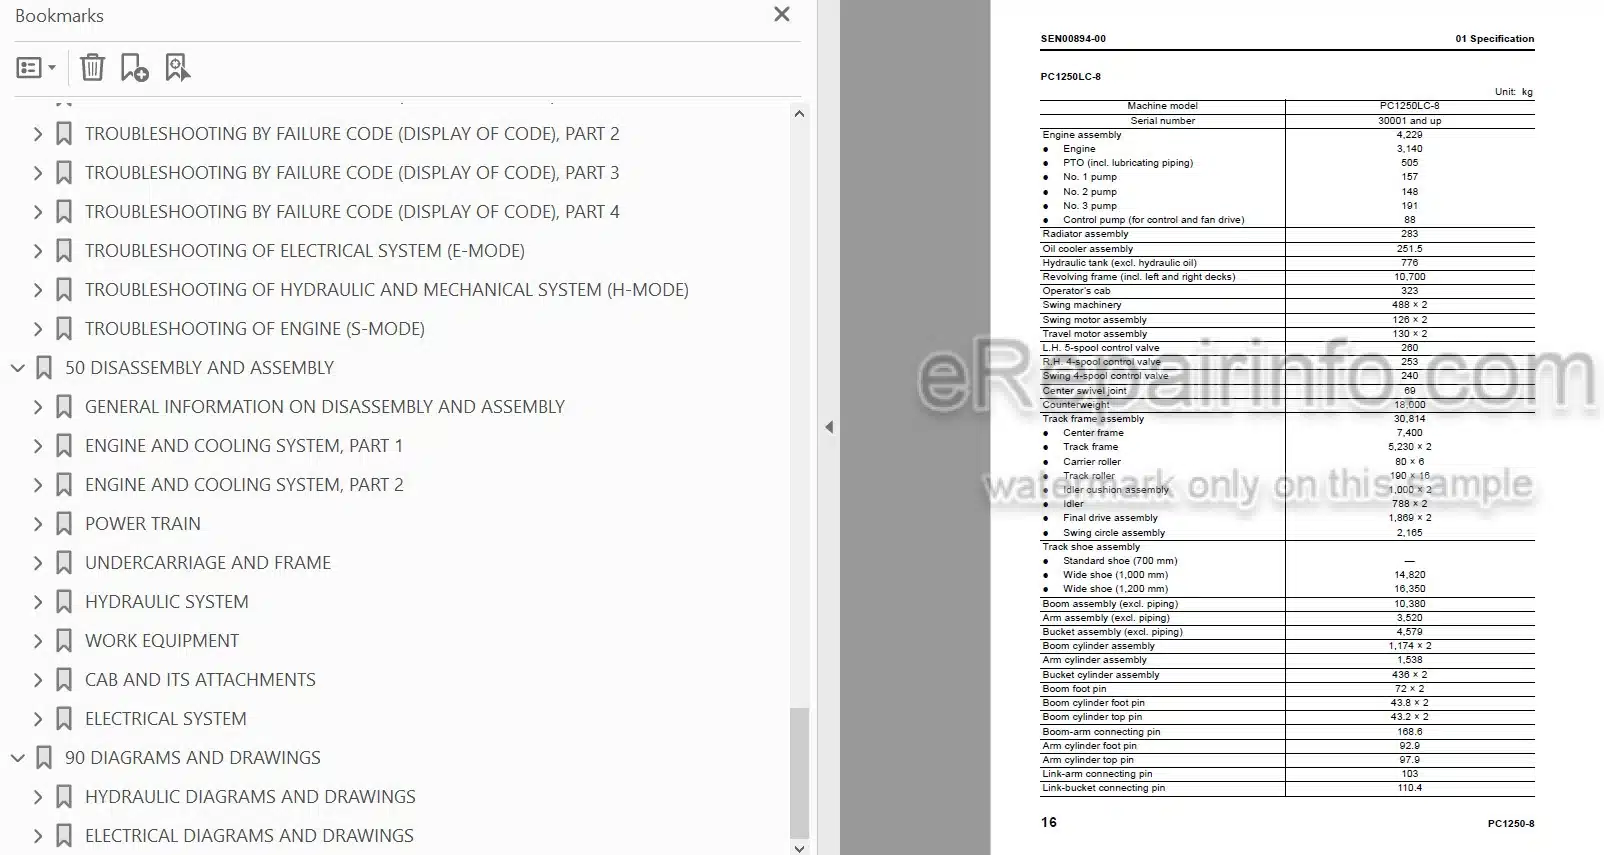1604x855 pixels.
Task: Click 'Counterweight' row in the specification table
Action: click(x=1287, y=405)
